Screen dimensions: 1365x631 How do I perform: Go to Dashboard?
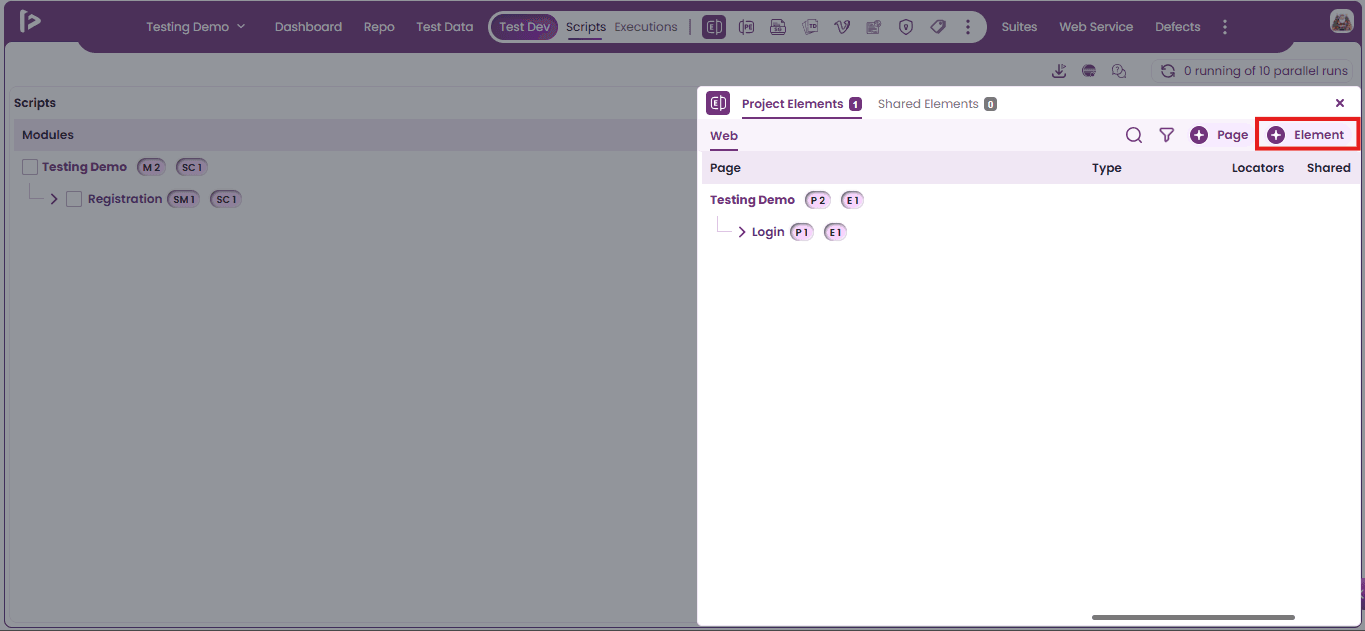click(x=308, y=27)
